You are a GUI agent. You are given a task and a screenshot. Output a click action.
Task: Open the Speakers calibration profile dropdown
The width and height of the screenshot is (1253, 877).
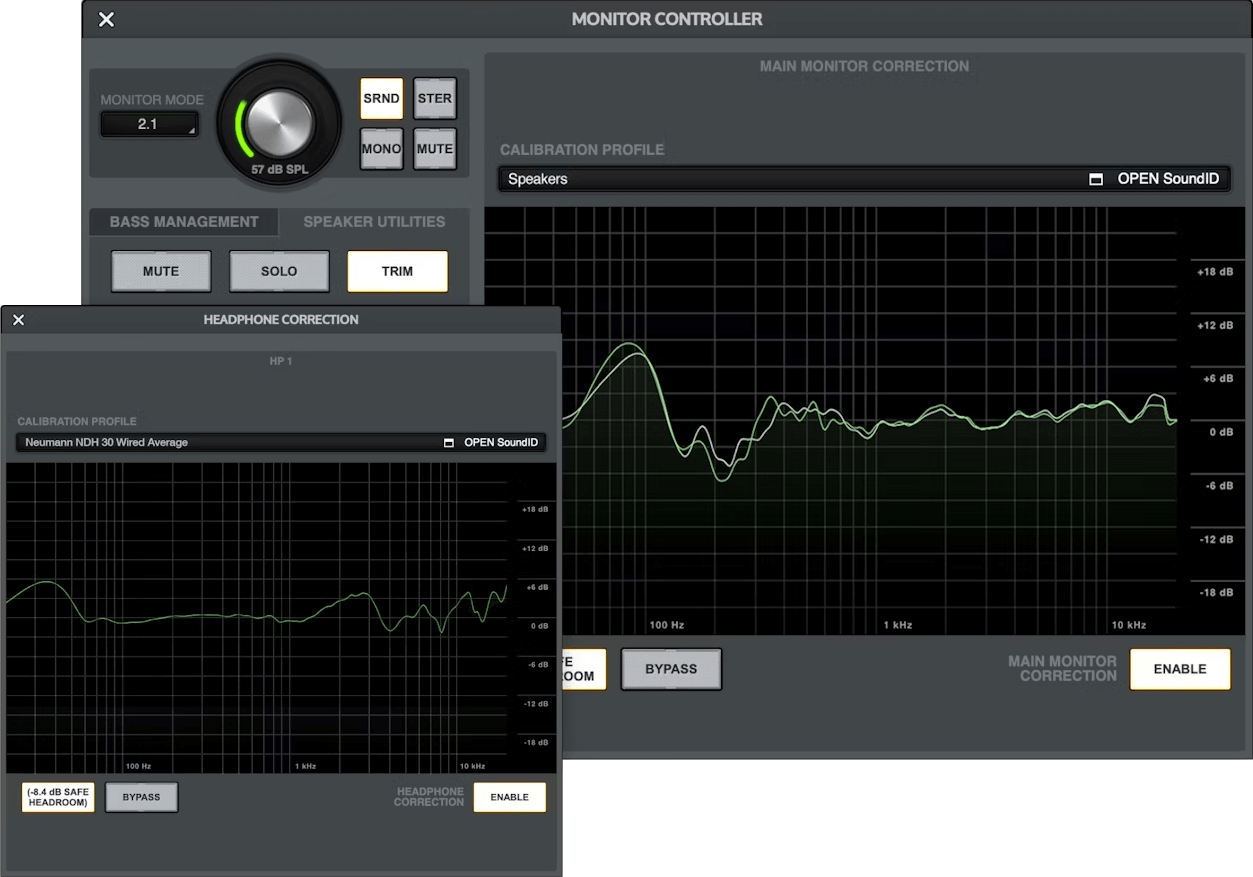pyautogui.click(x=700, y=178)
